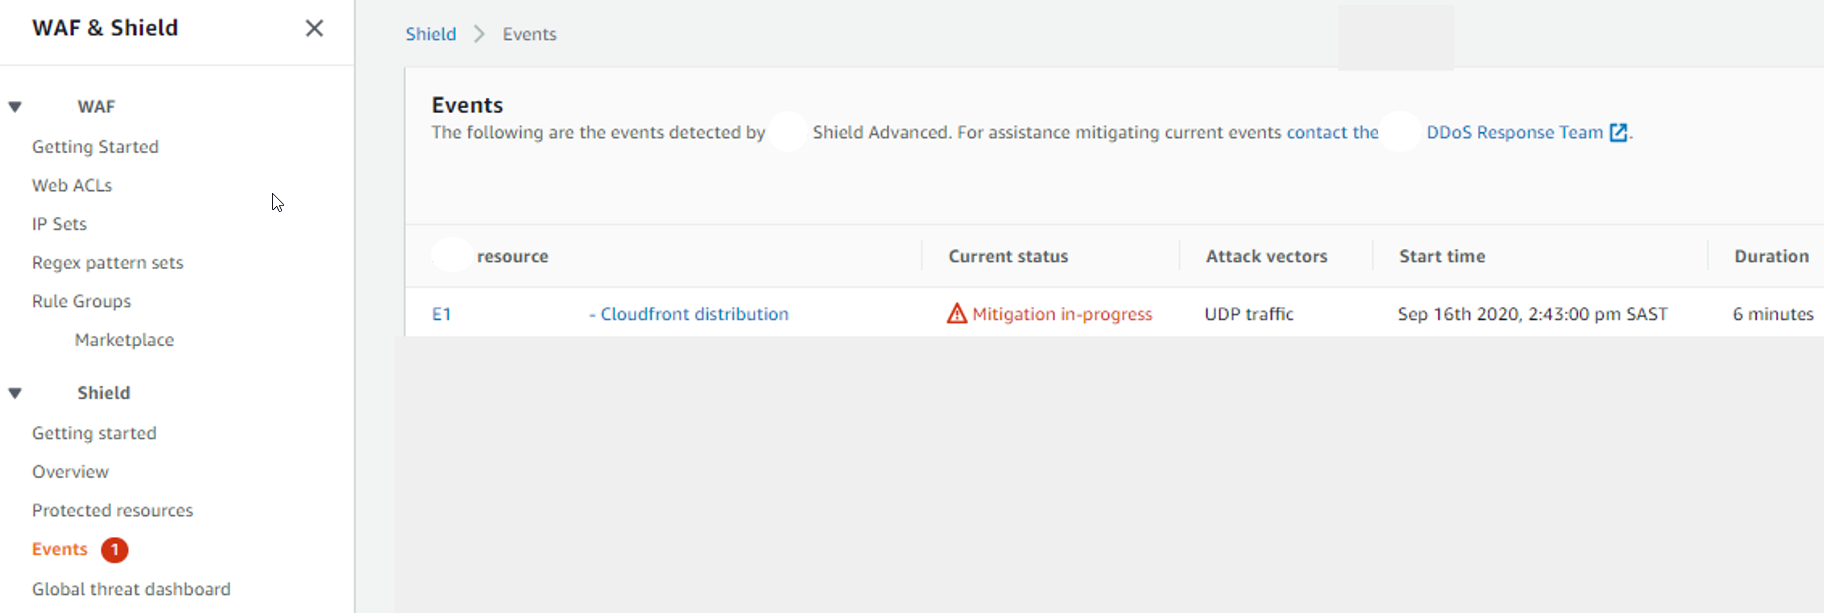This screenshot has height=613, width=1824.
Task: Collapse the Shield section triangle
Action: (x=15, y=393)
